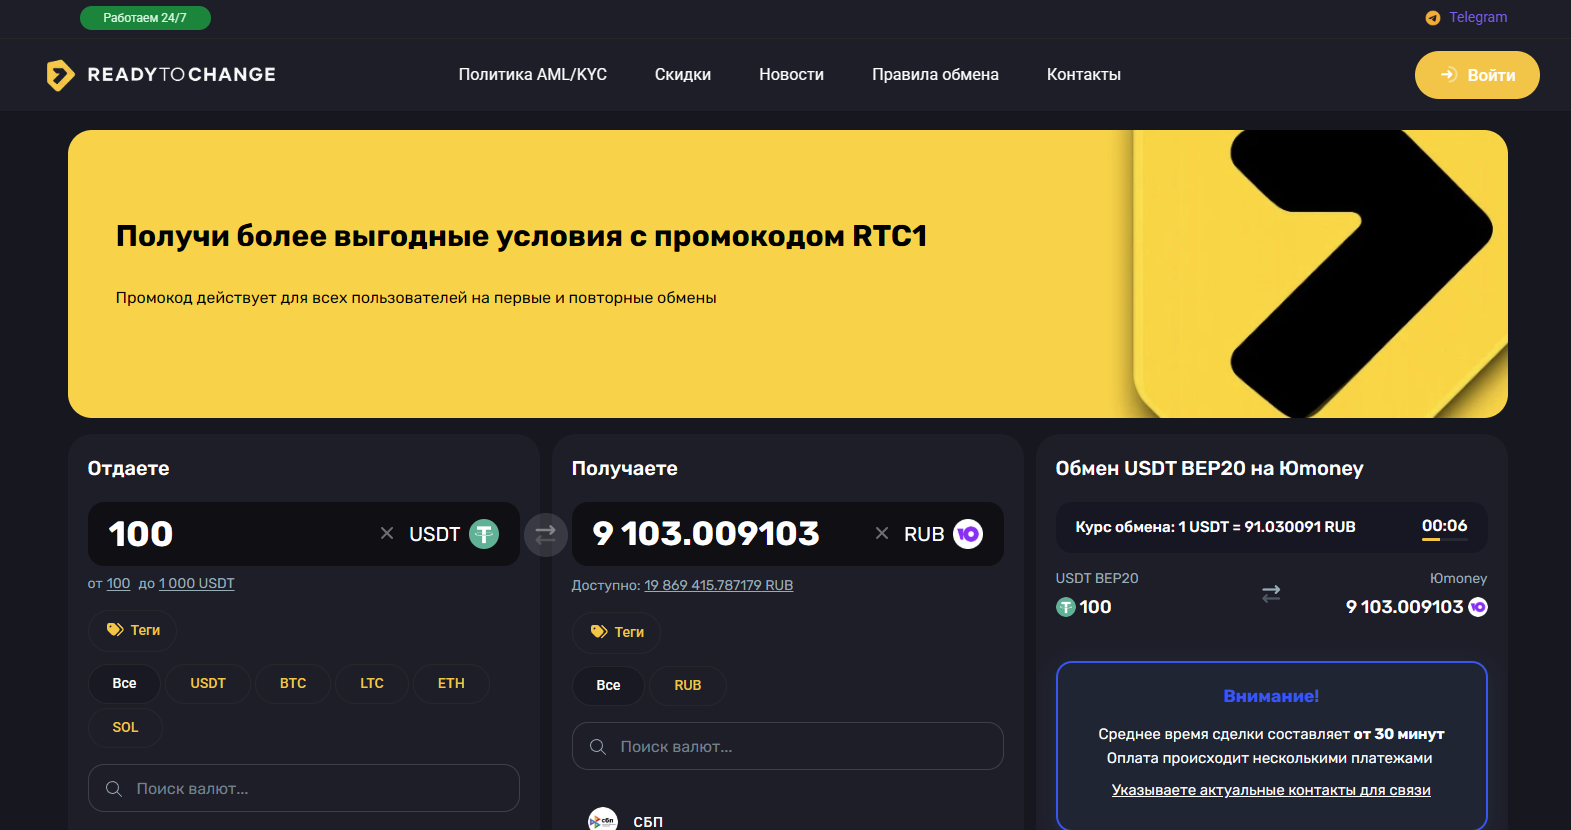Open Политика AML/KYC page
This screenshot has width=1571, height=830.
point(533,75)
